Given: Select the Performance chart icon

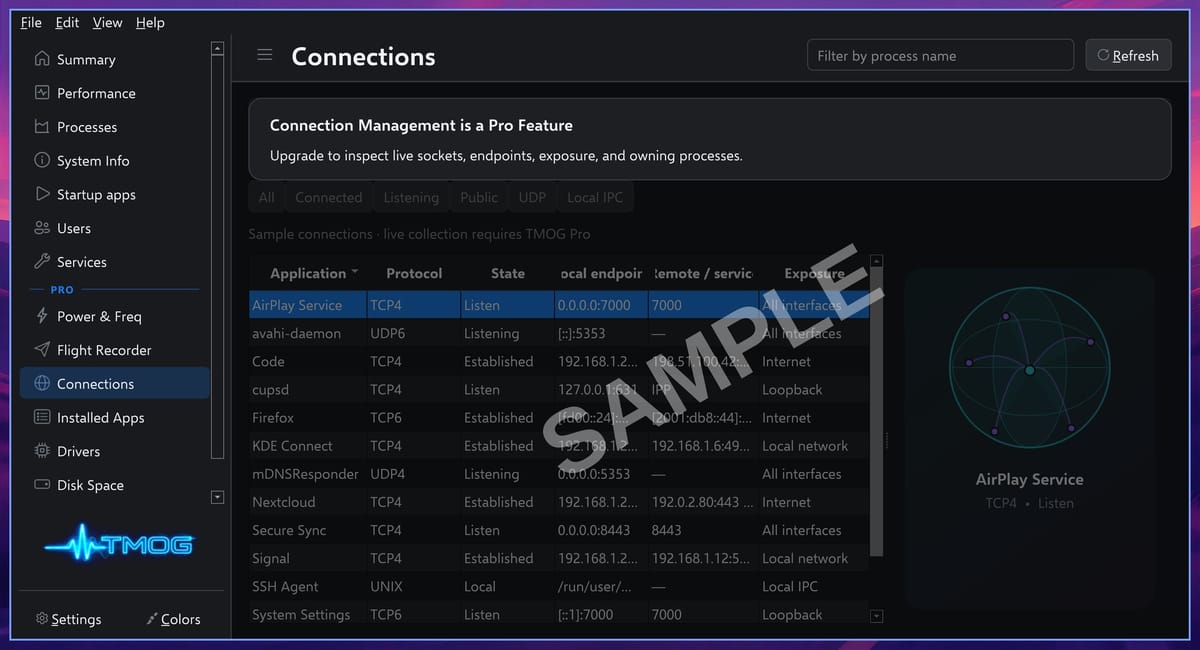Looking at the screenshot, I should pyautogui.click(x=42, y=93).
